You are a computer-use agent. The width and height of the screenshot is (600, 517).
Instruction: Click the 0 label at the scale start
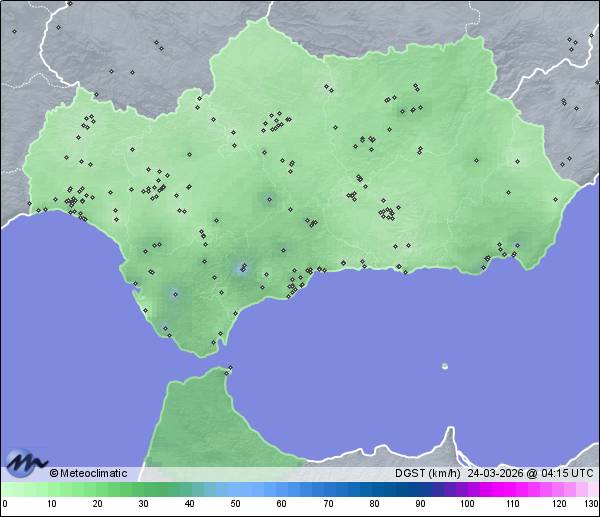(5, 504)
